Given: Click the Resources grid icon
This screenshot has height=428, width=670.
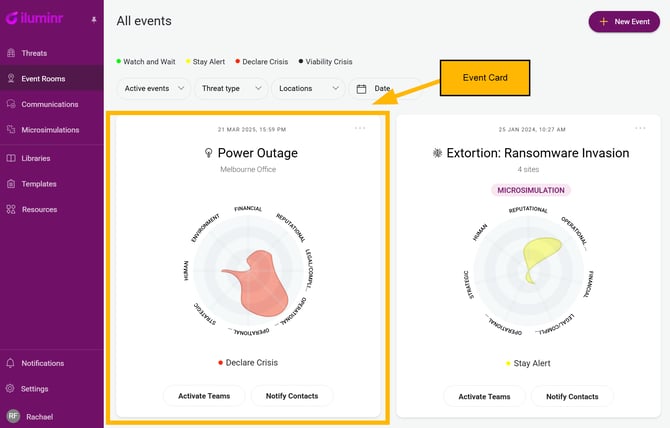Looking at the screenshot, I should tap(11, 210).
